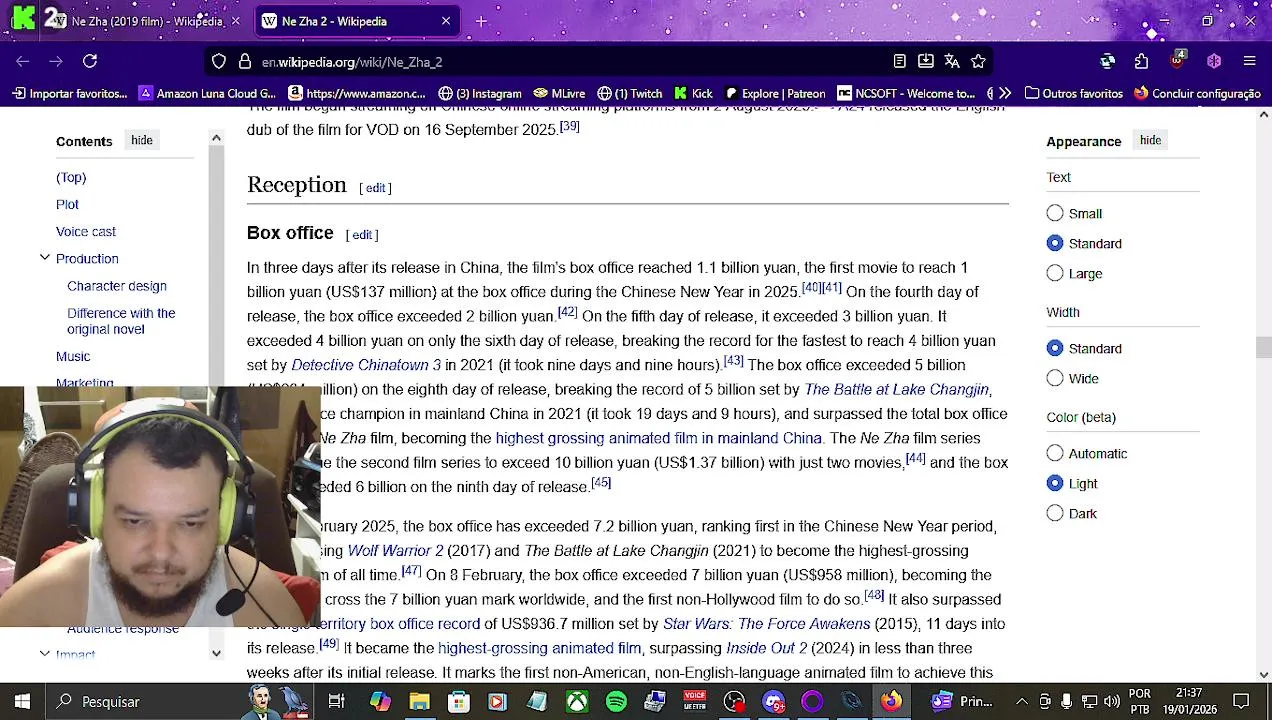
Task: Select Dark color mode
Action: (1055, 513)
